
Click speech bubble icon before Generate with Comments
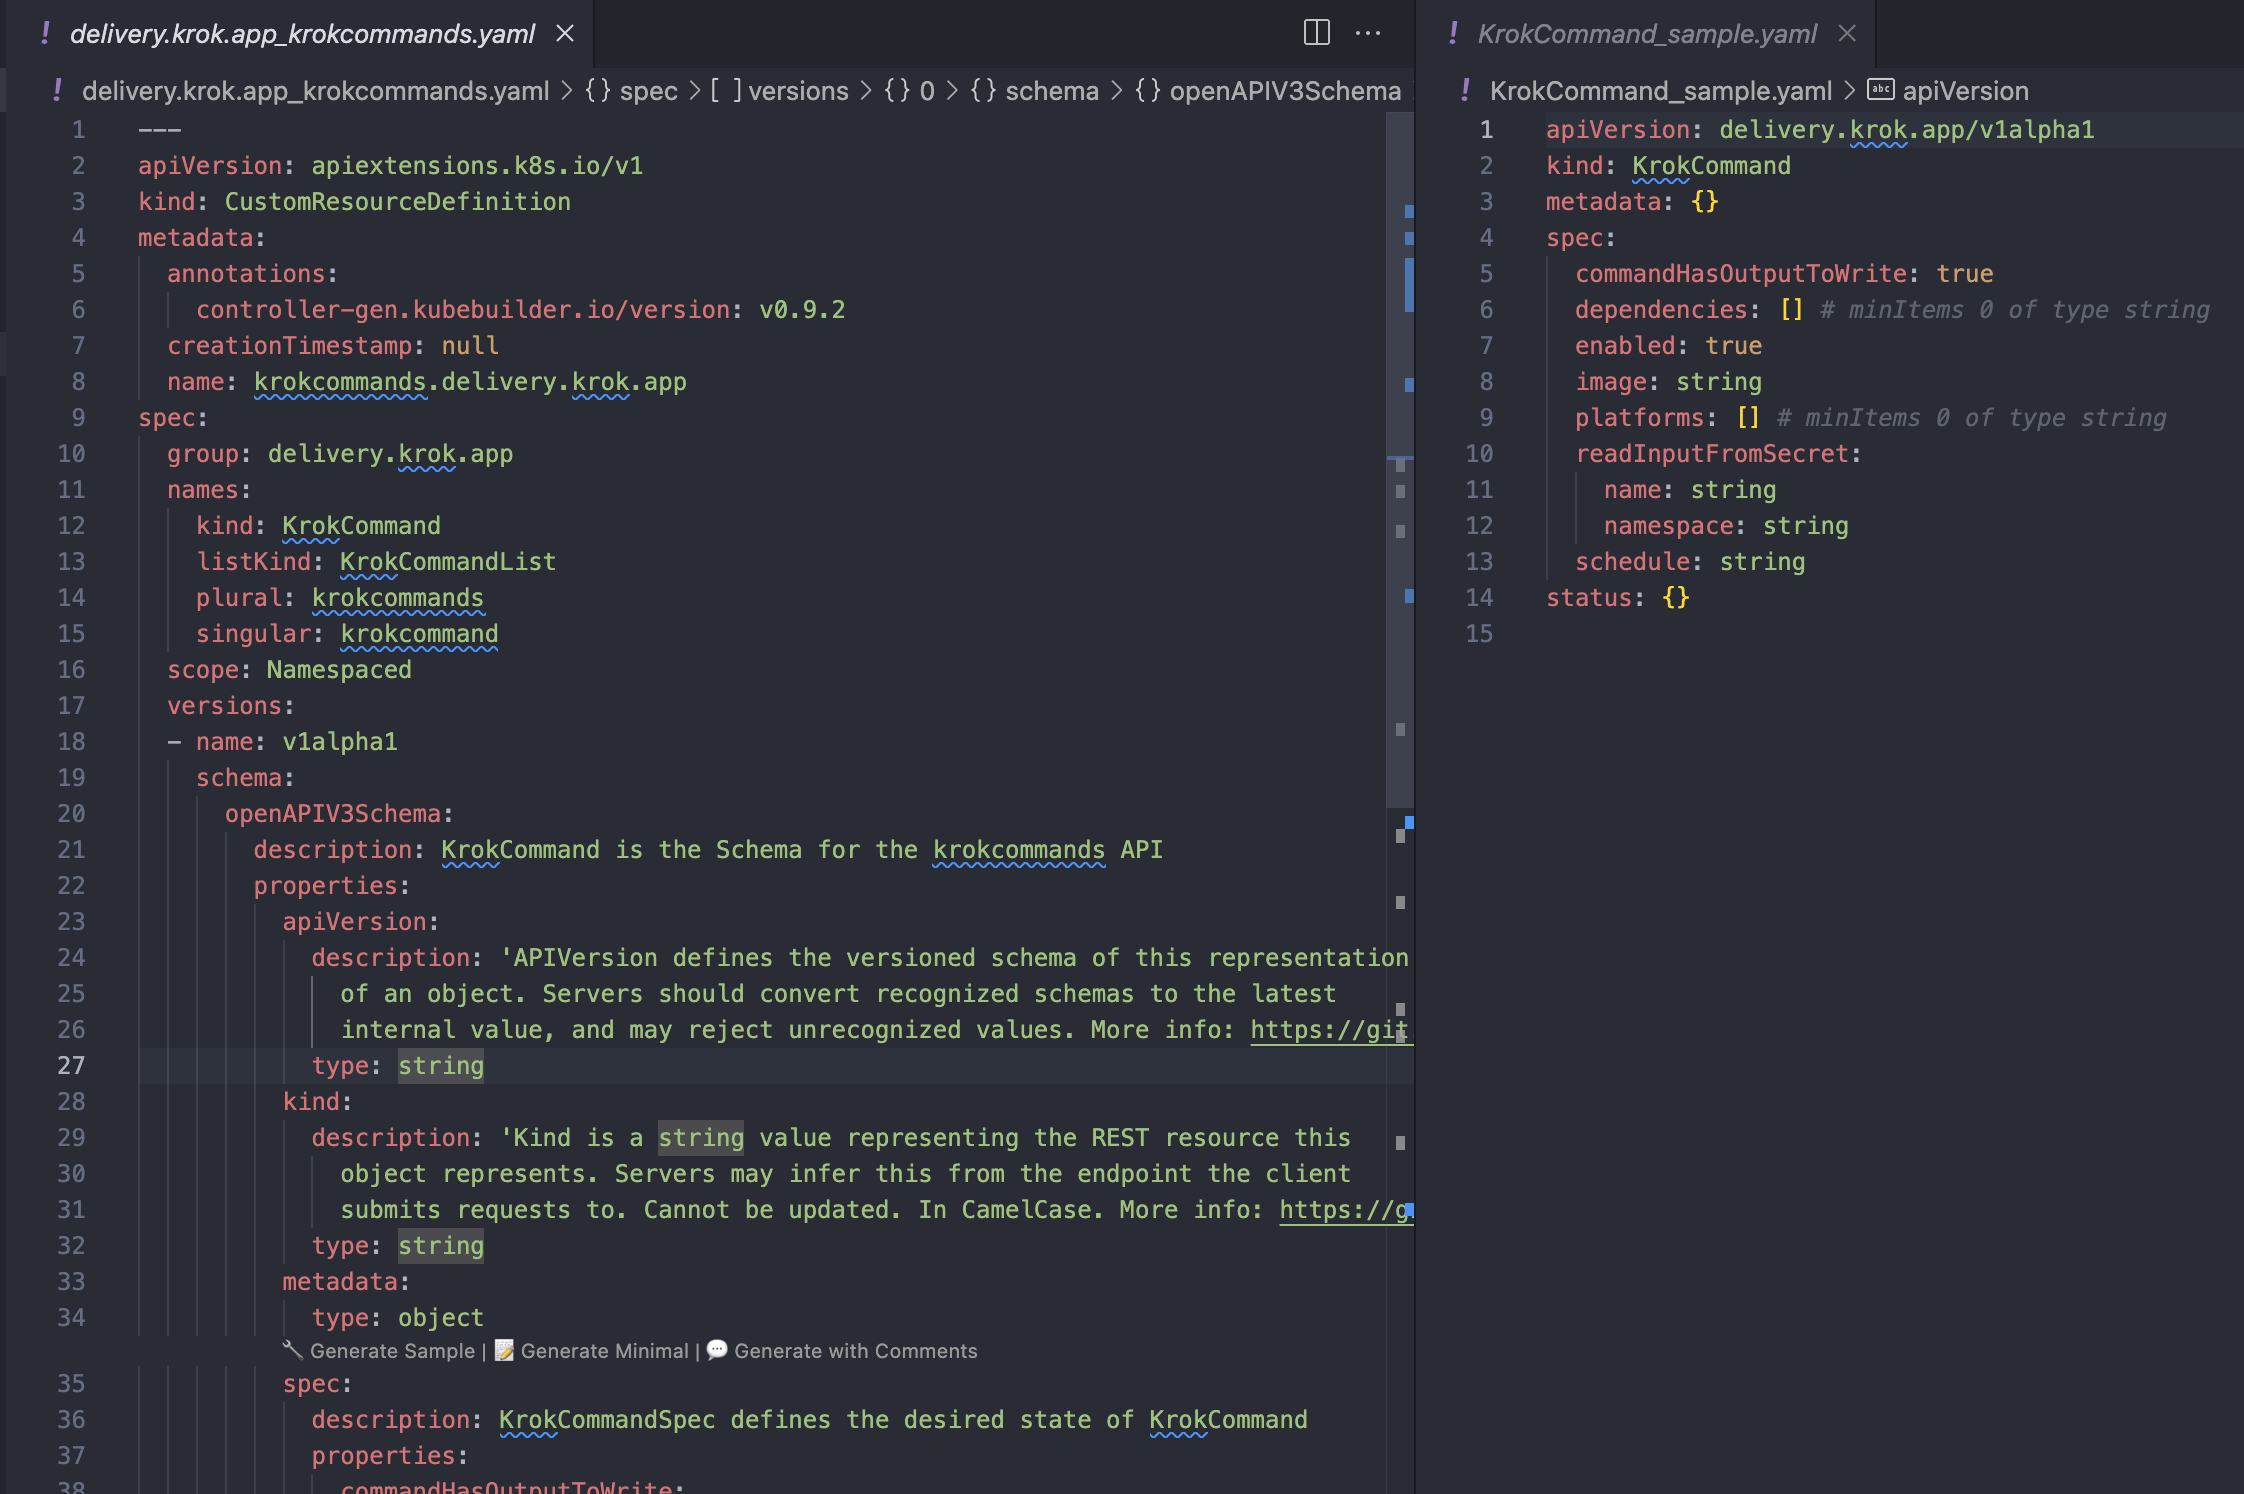(x=717, y=1350)
